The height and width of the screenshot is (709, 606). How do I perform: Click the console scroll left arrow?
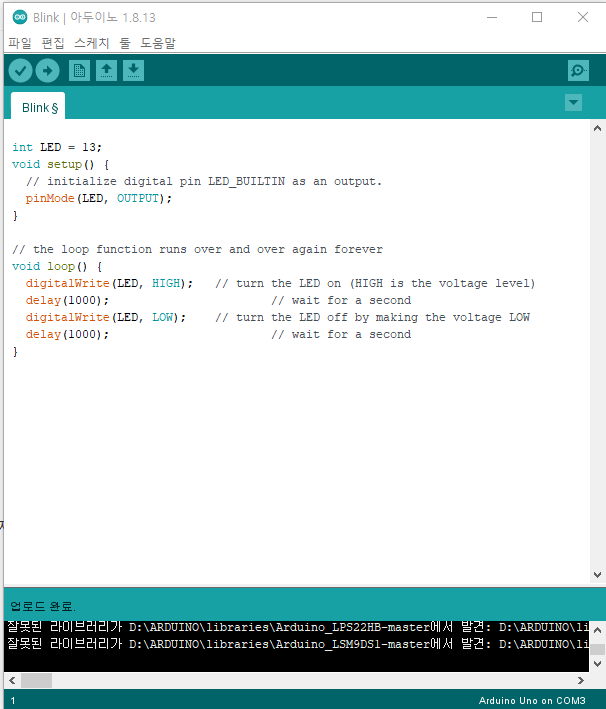click(12, 680)
